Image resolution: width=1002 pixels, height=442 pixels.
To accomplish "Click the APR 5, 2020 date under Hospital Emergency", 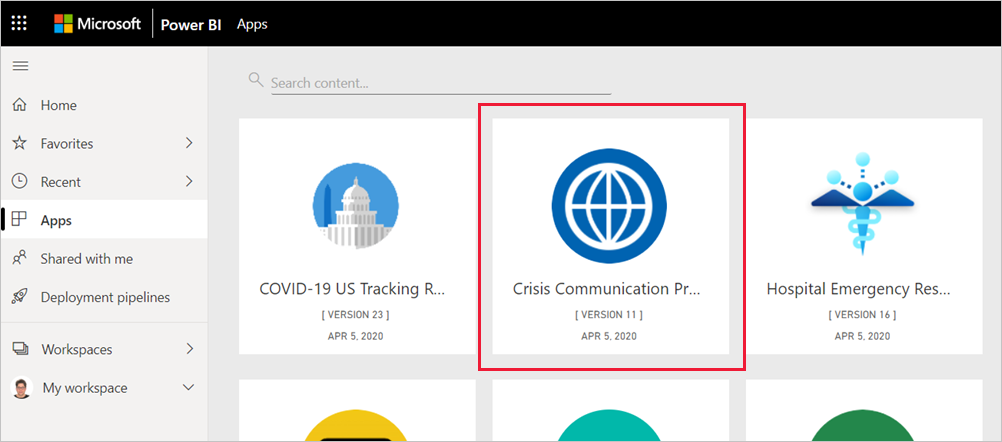I will tap(863, 337).
